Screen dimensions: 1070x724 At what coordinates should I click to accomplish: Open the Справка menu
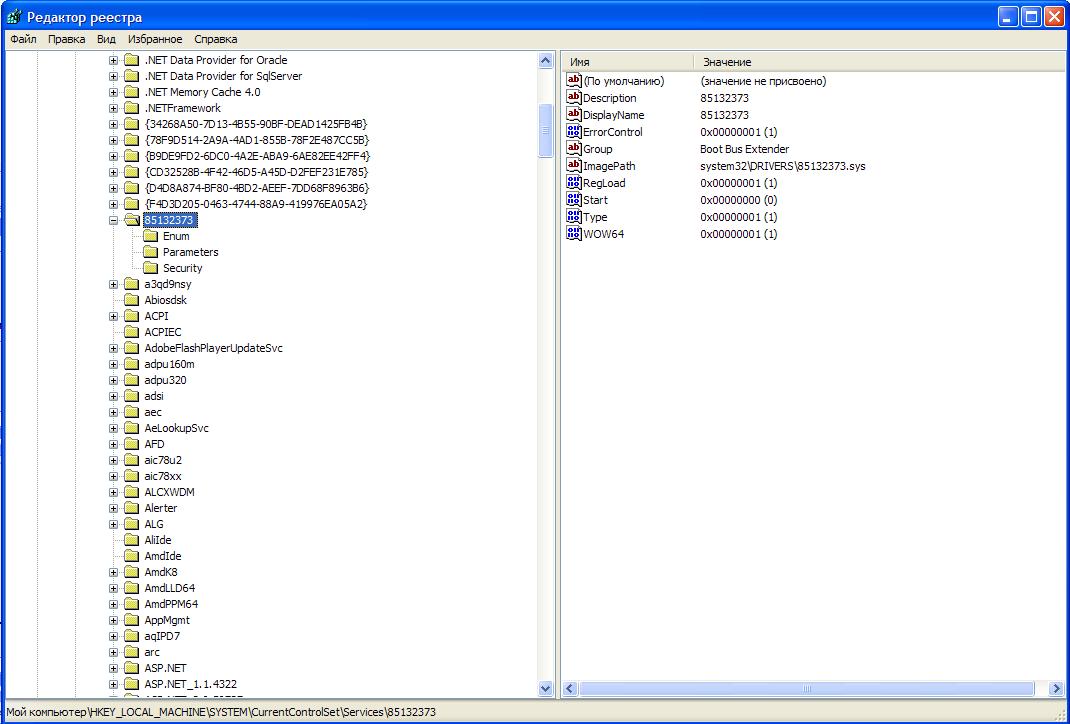click(x=215, y=39)
